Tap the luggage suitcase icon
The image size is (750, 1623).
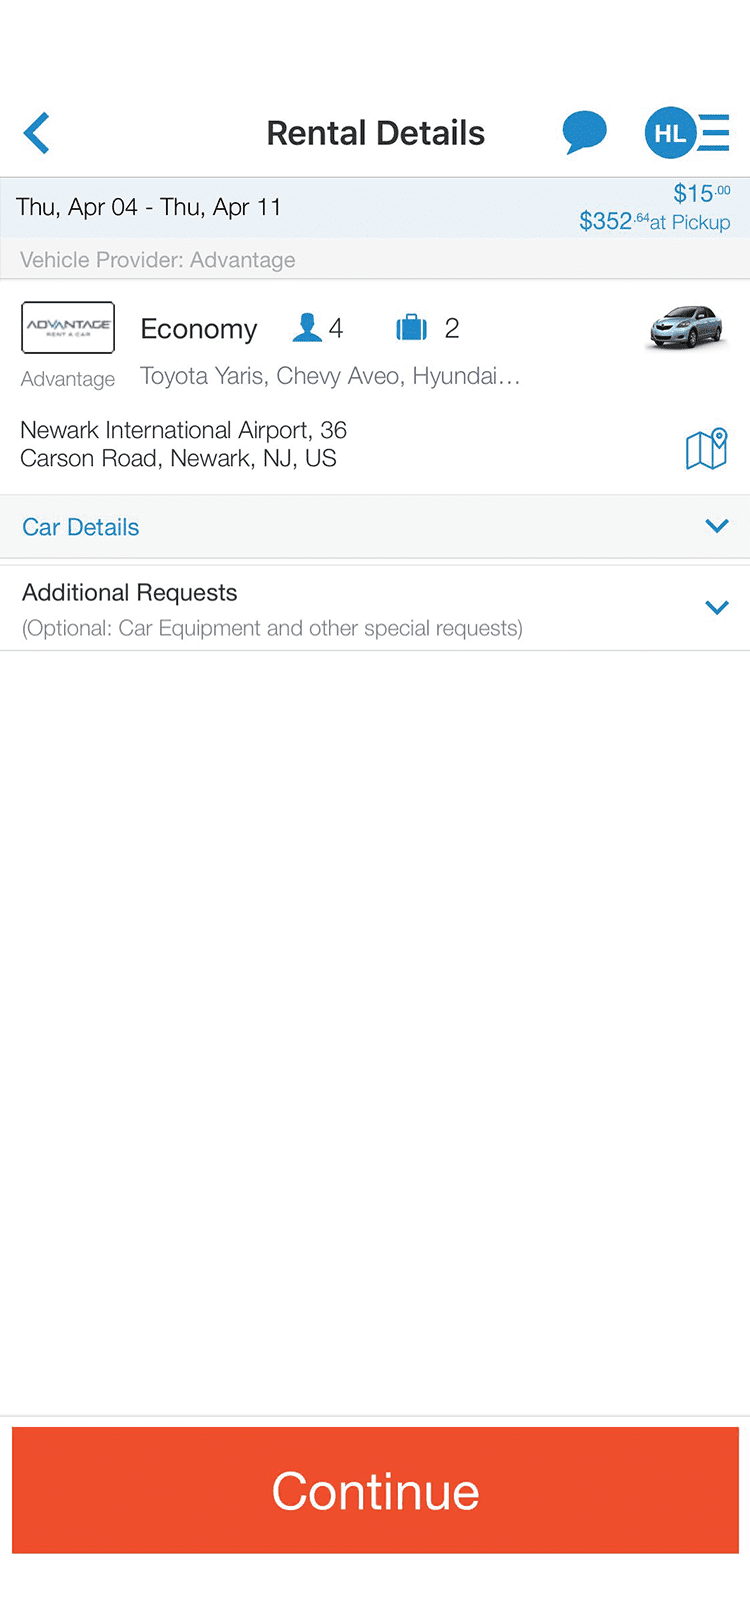pos(411,328)
